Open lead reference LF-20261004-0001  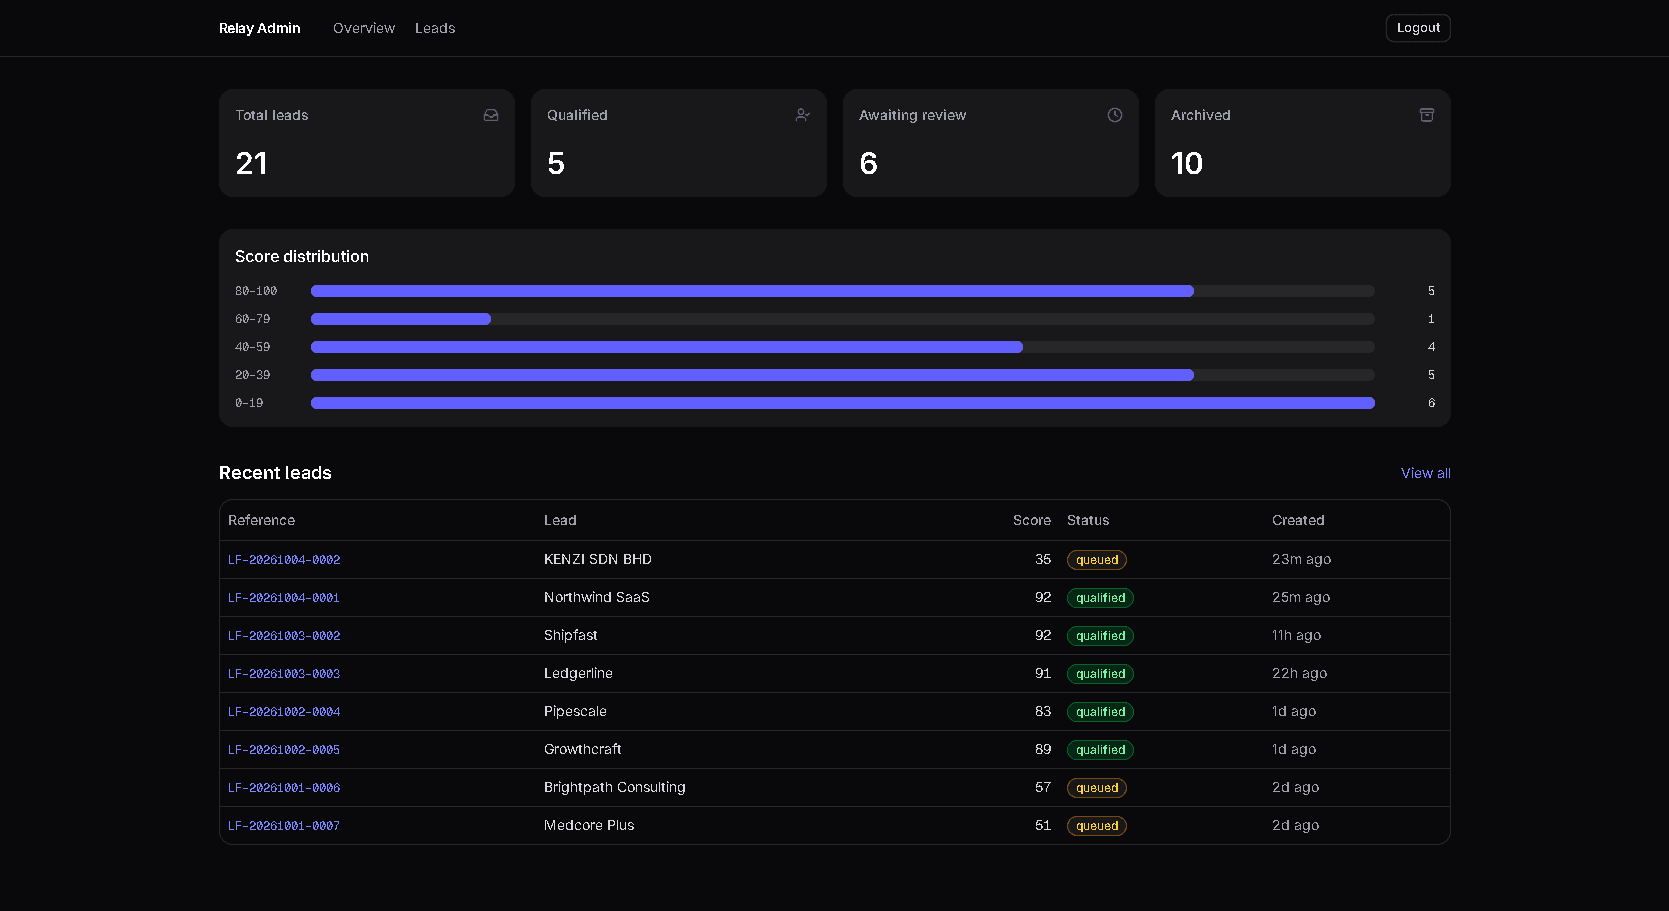point(284,598)
